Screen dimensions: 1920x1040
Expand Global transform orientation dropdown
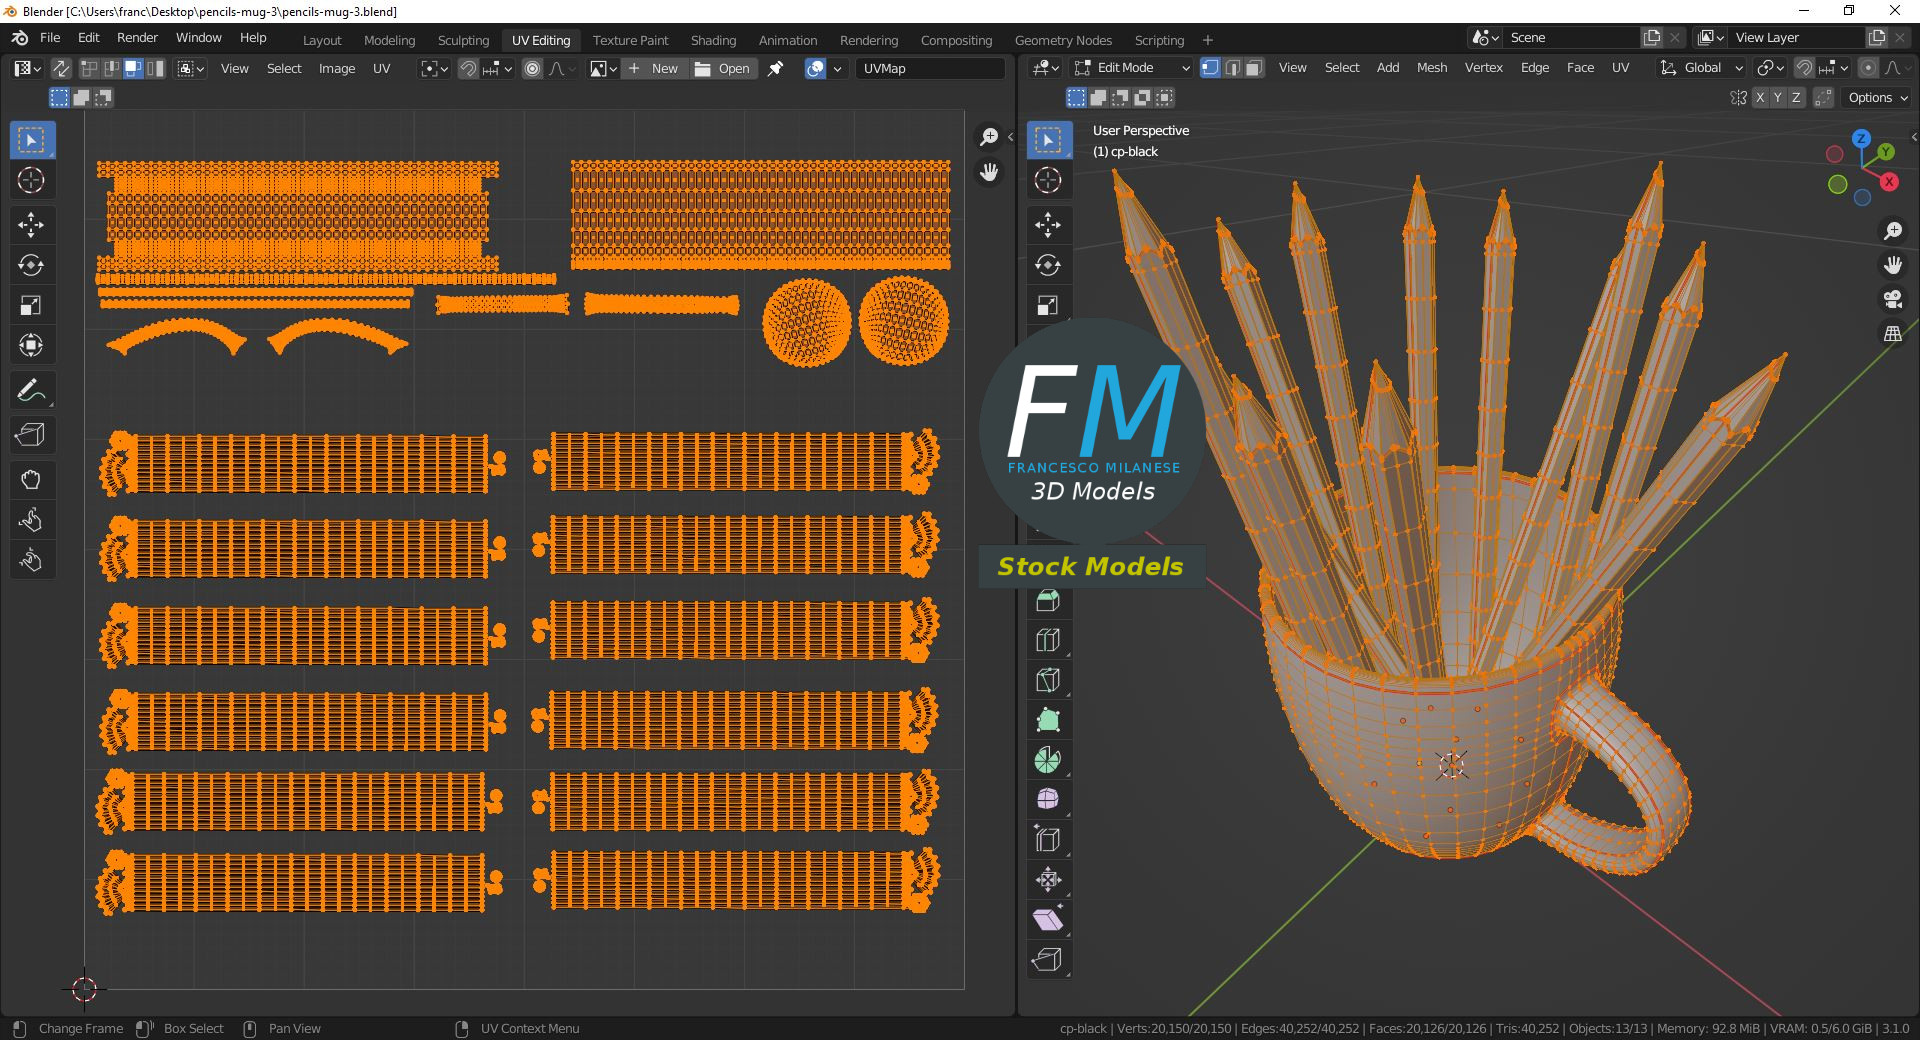[1702, 68]
